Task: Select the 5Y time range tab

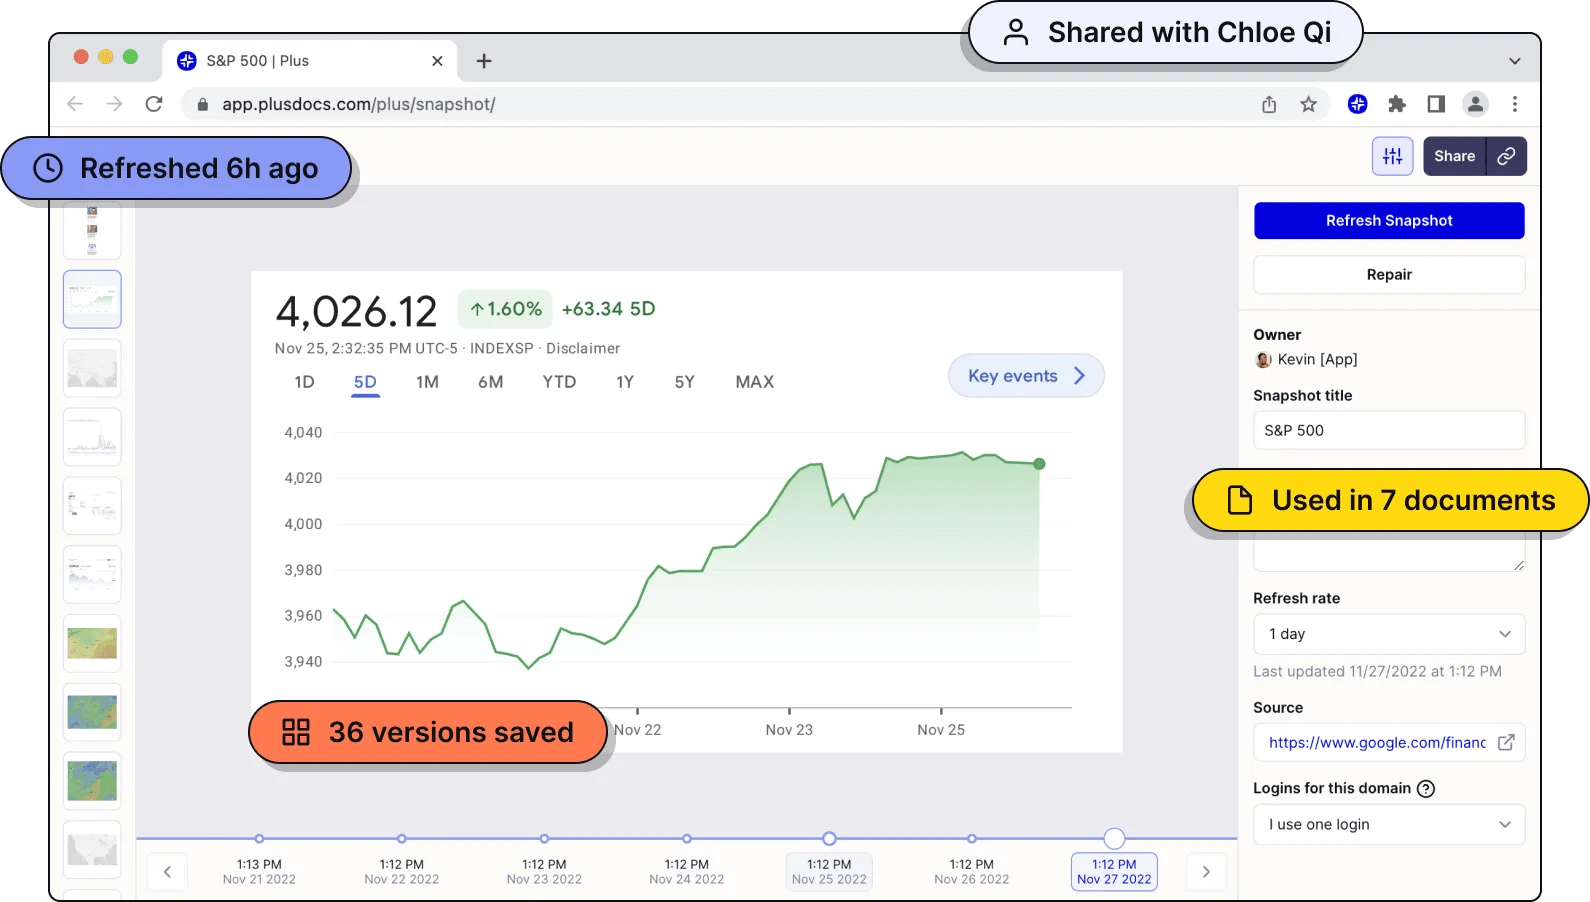Action: [x=684, y=382]
